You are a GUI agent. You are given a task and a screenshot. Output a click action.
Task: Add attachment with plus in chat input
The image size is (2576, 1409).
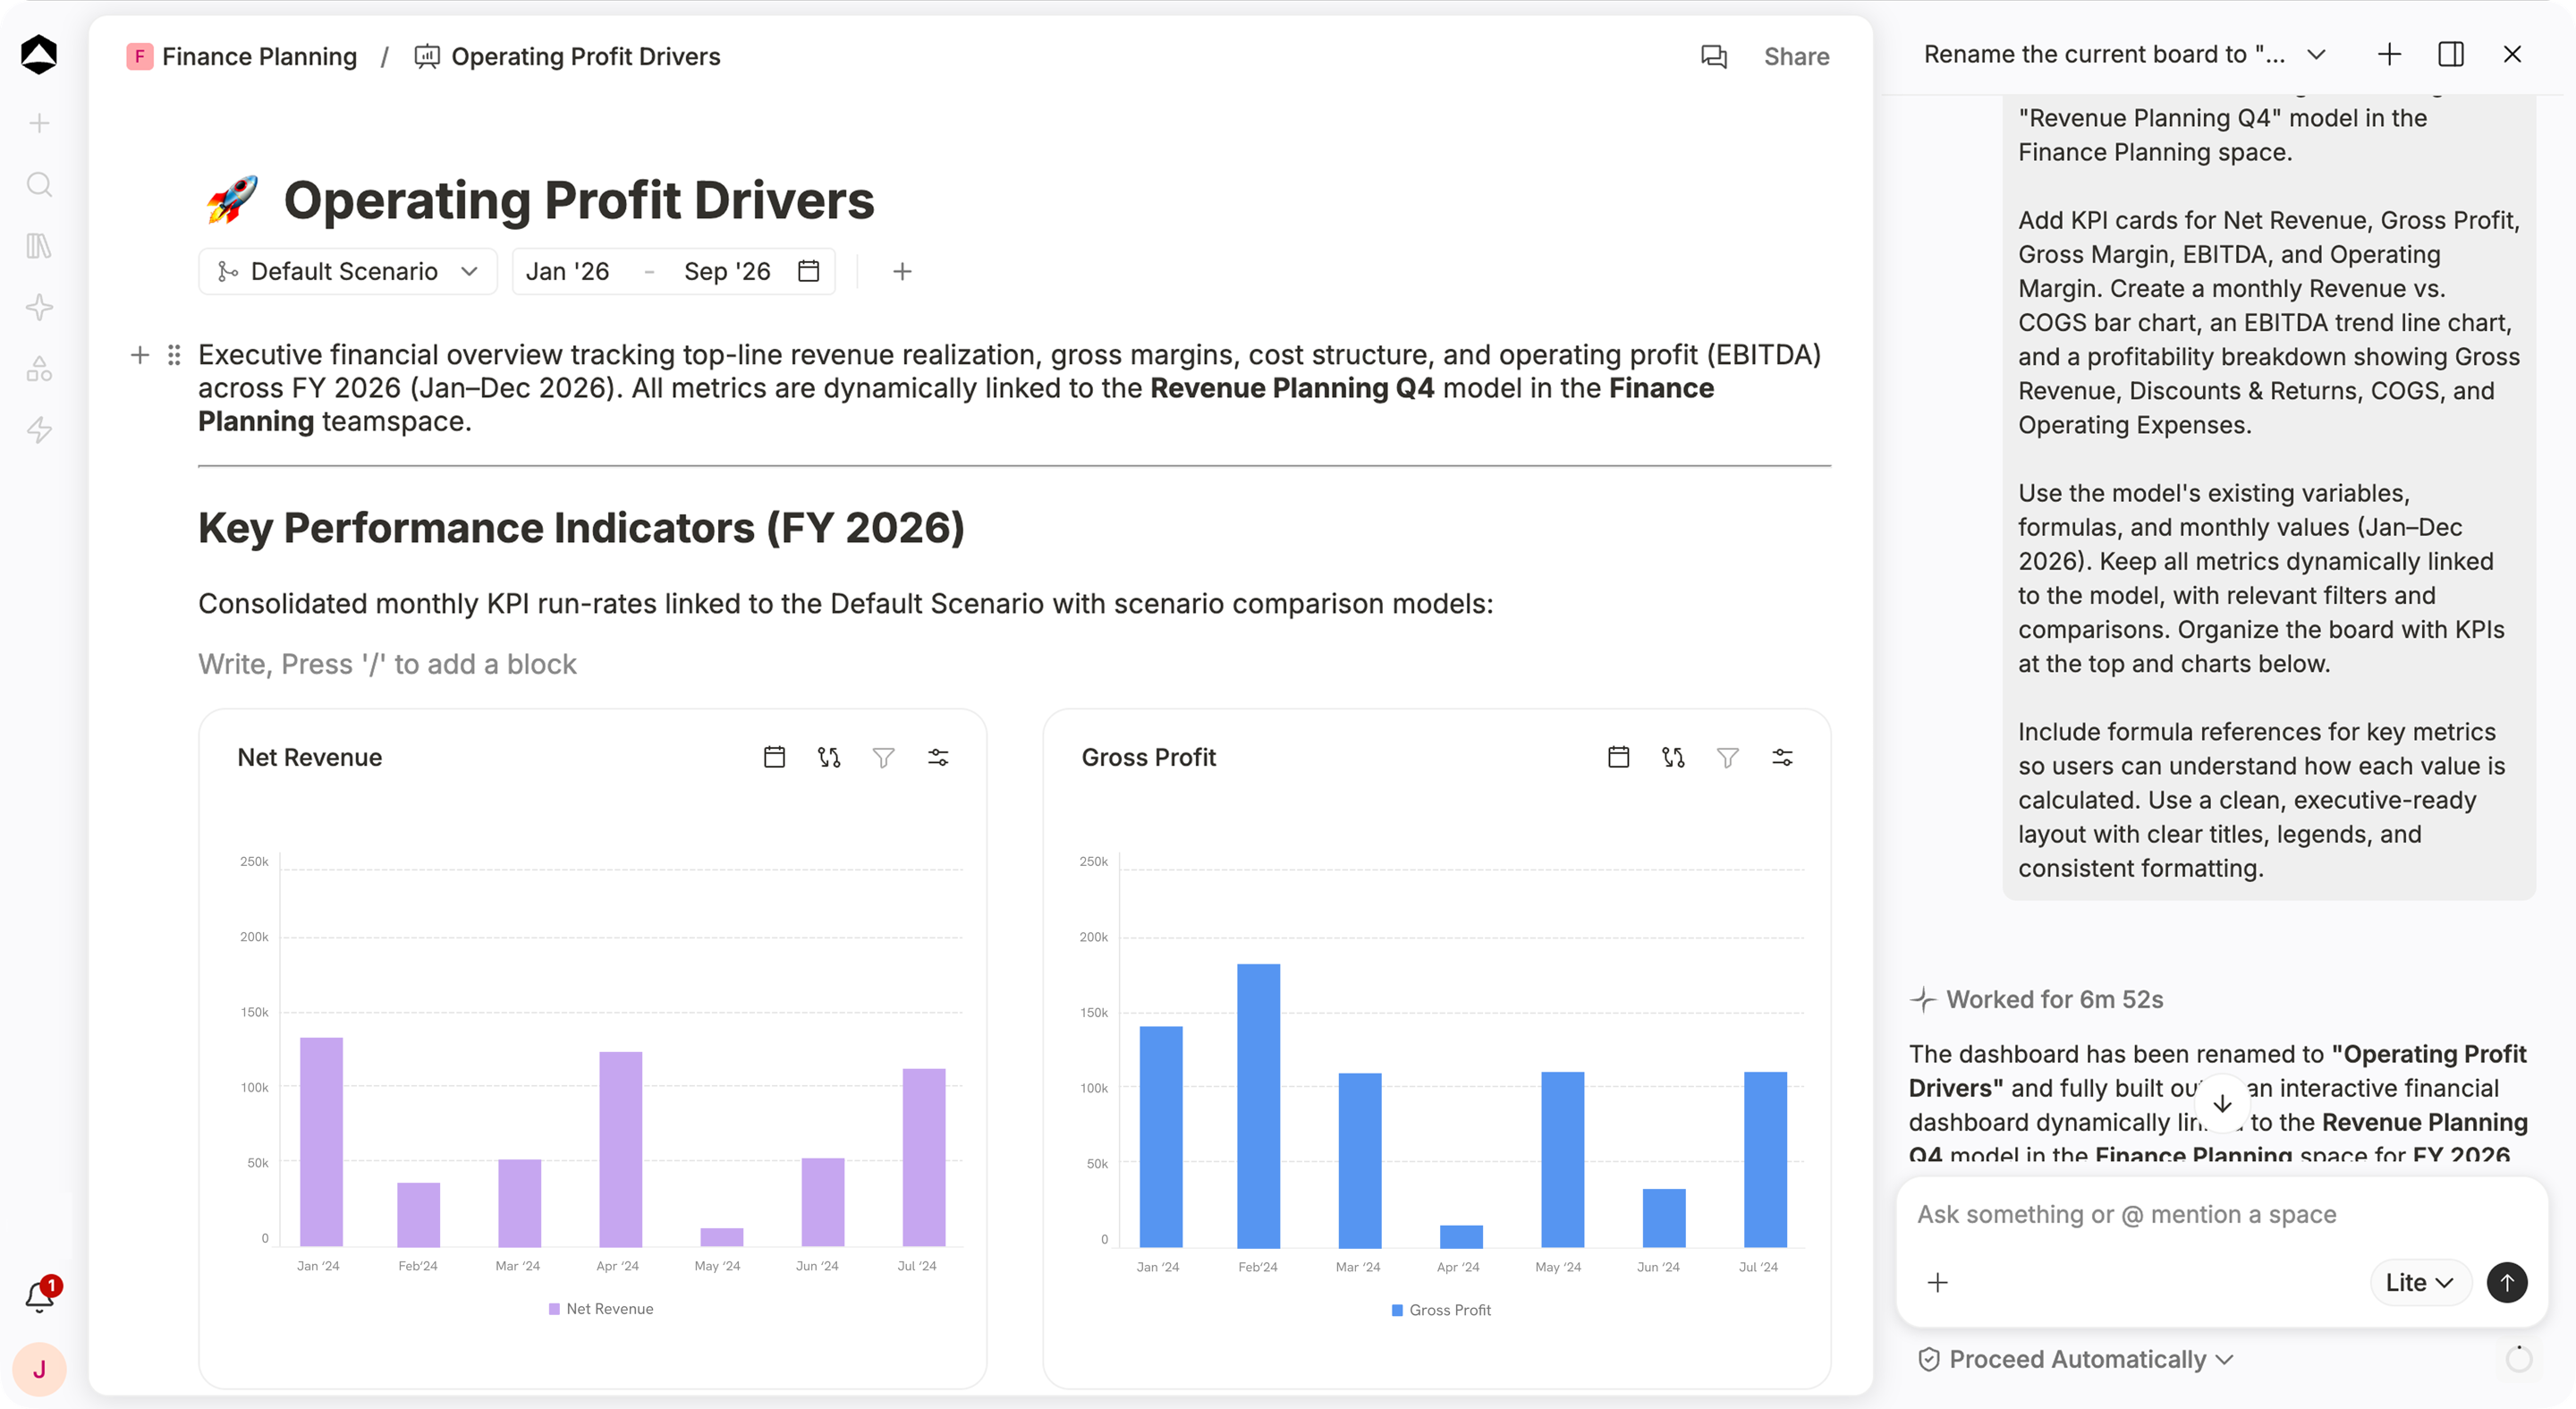pyautogui.click(x=1938, y=1282)
